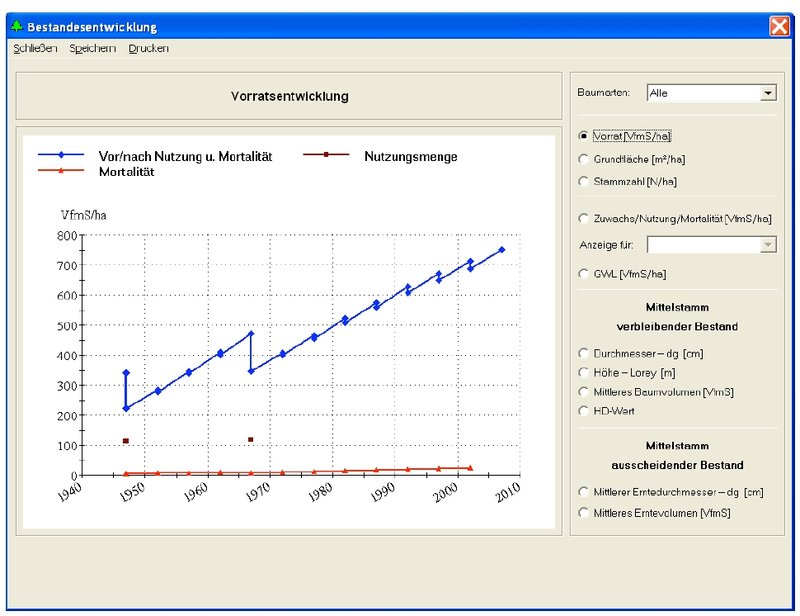800x616 pixels.
Task: Choose the Stammzahl [N/ha] radio button
Action: point(584,181)
